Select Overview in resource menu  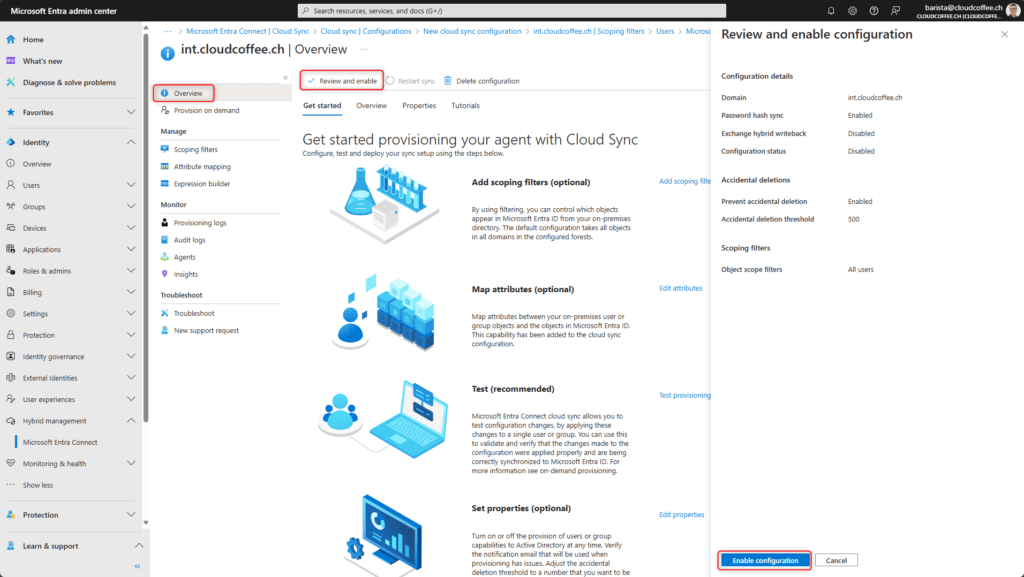pos(187,93)
